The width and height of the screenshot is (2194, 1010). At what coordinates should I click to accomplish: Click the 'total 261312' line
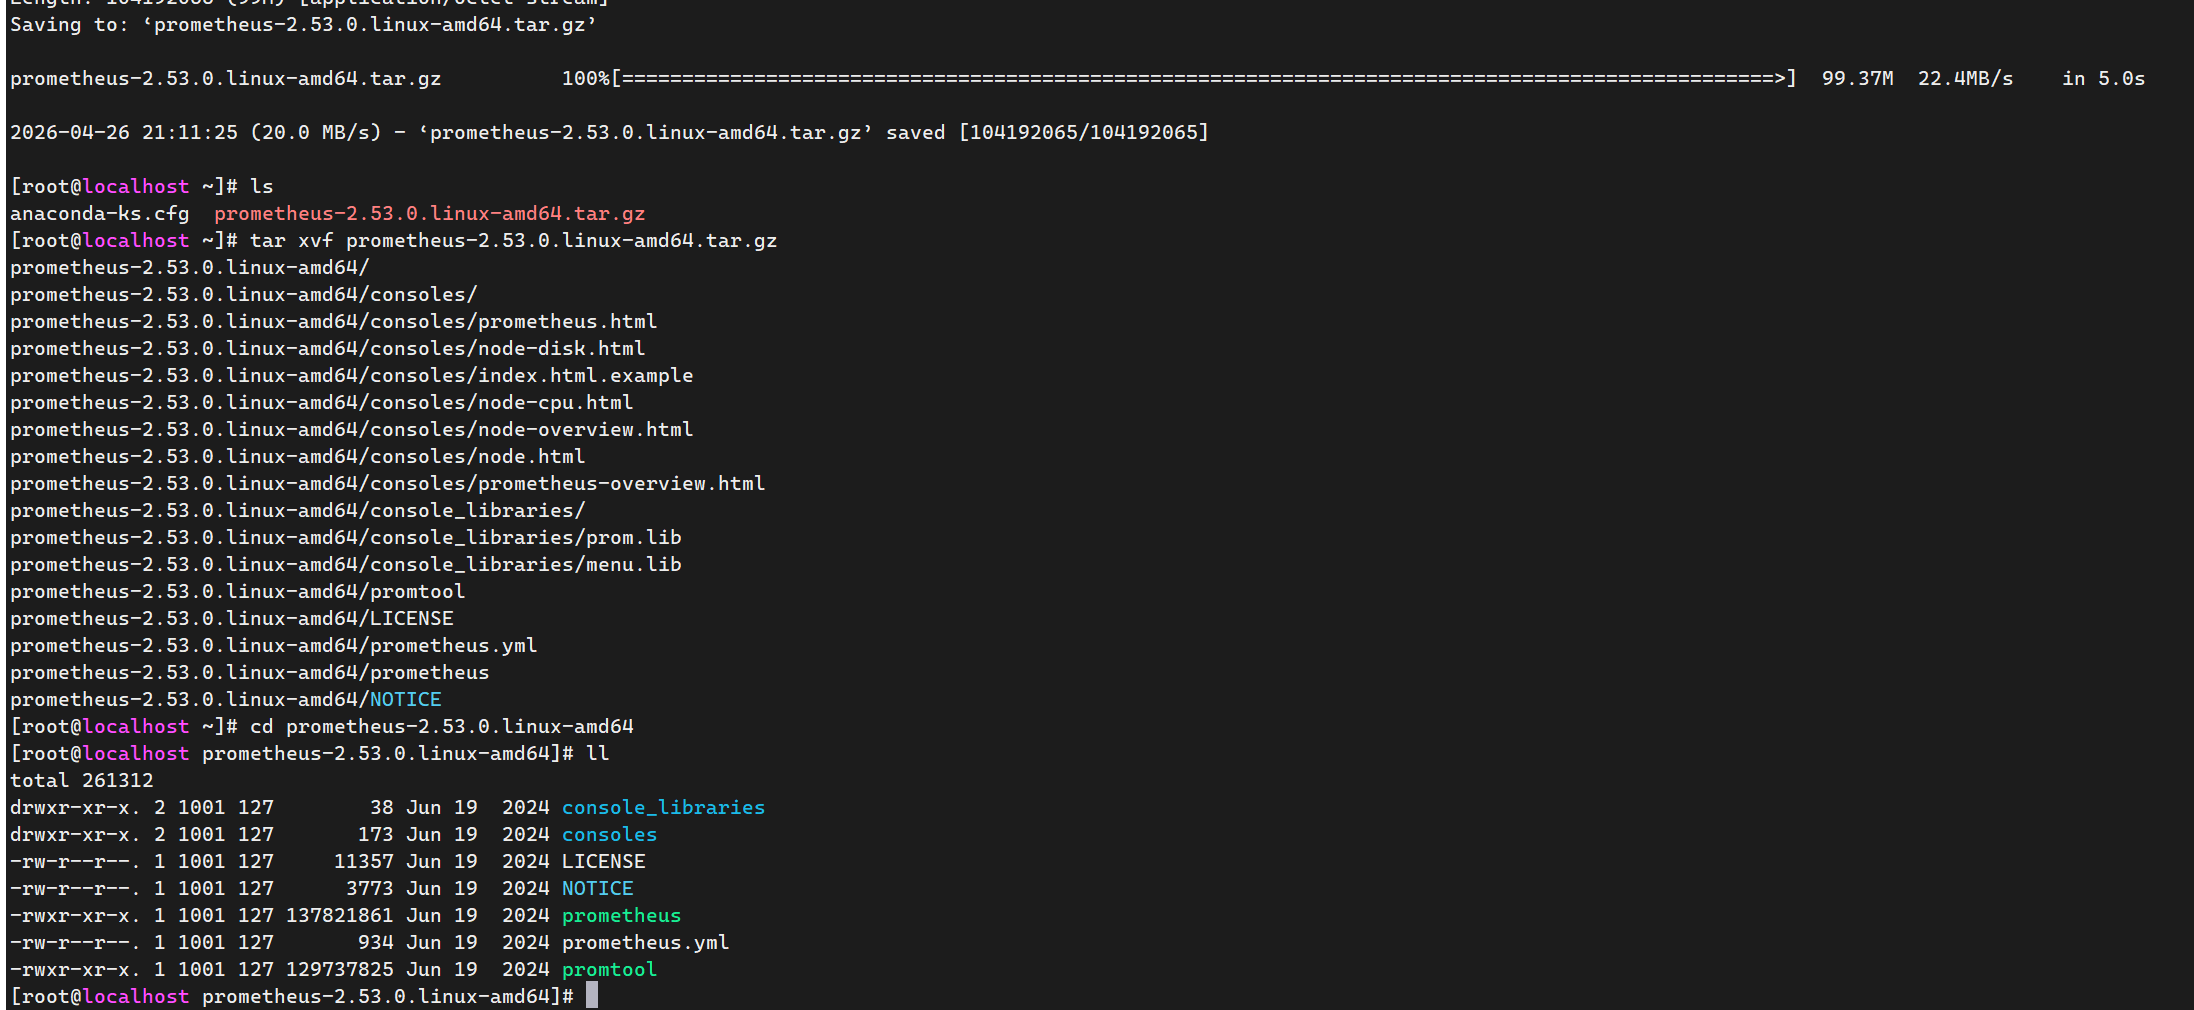(x=81, y=781)
